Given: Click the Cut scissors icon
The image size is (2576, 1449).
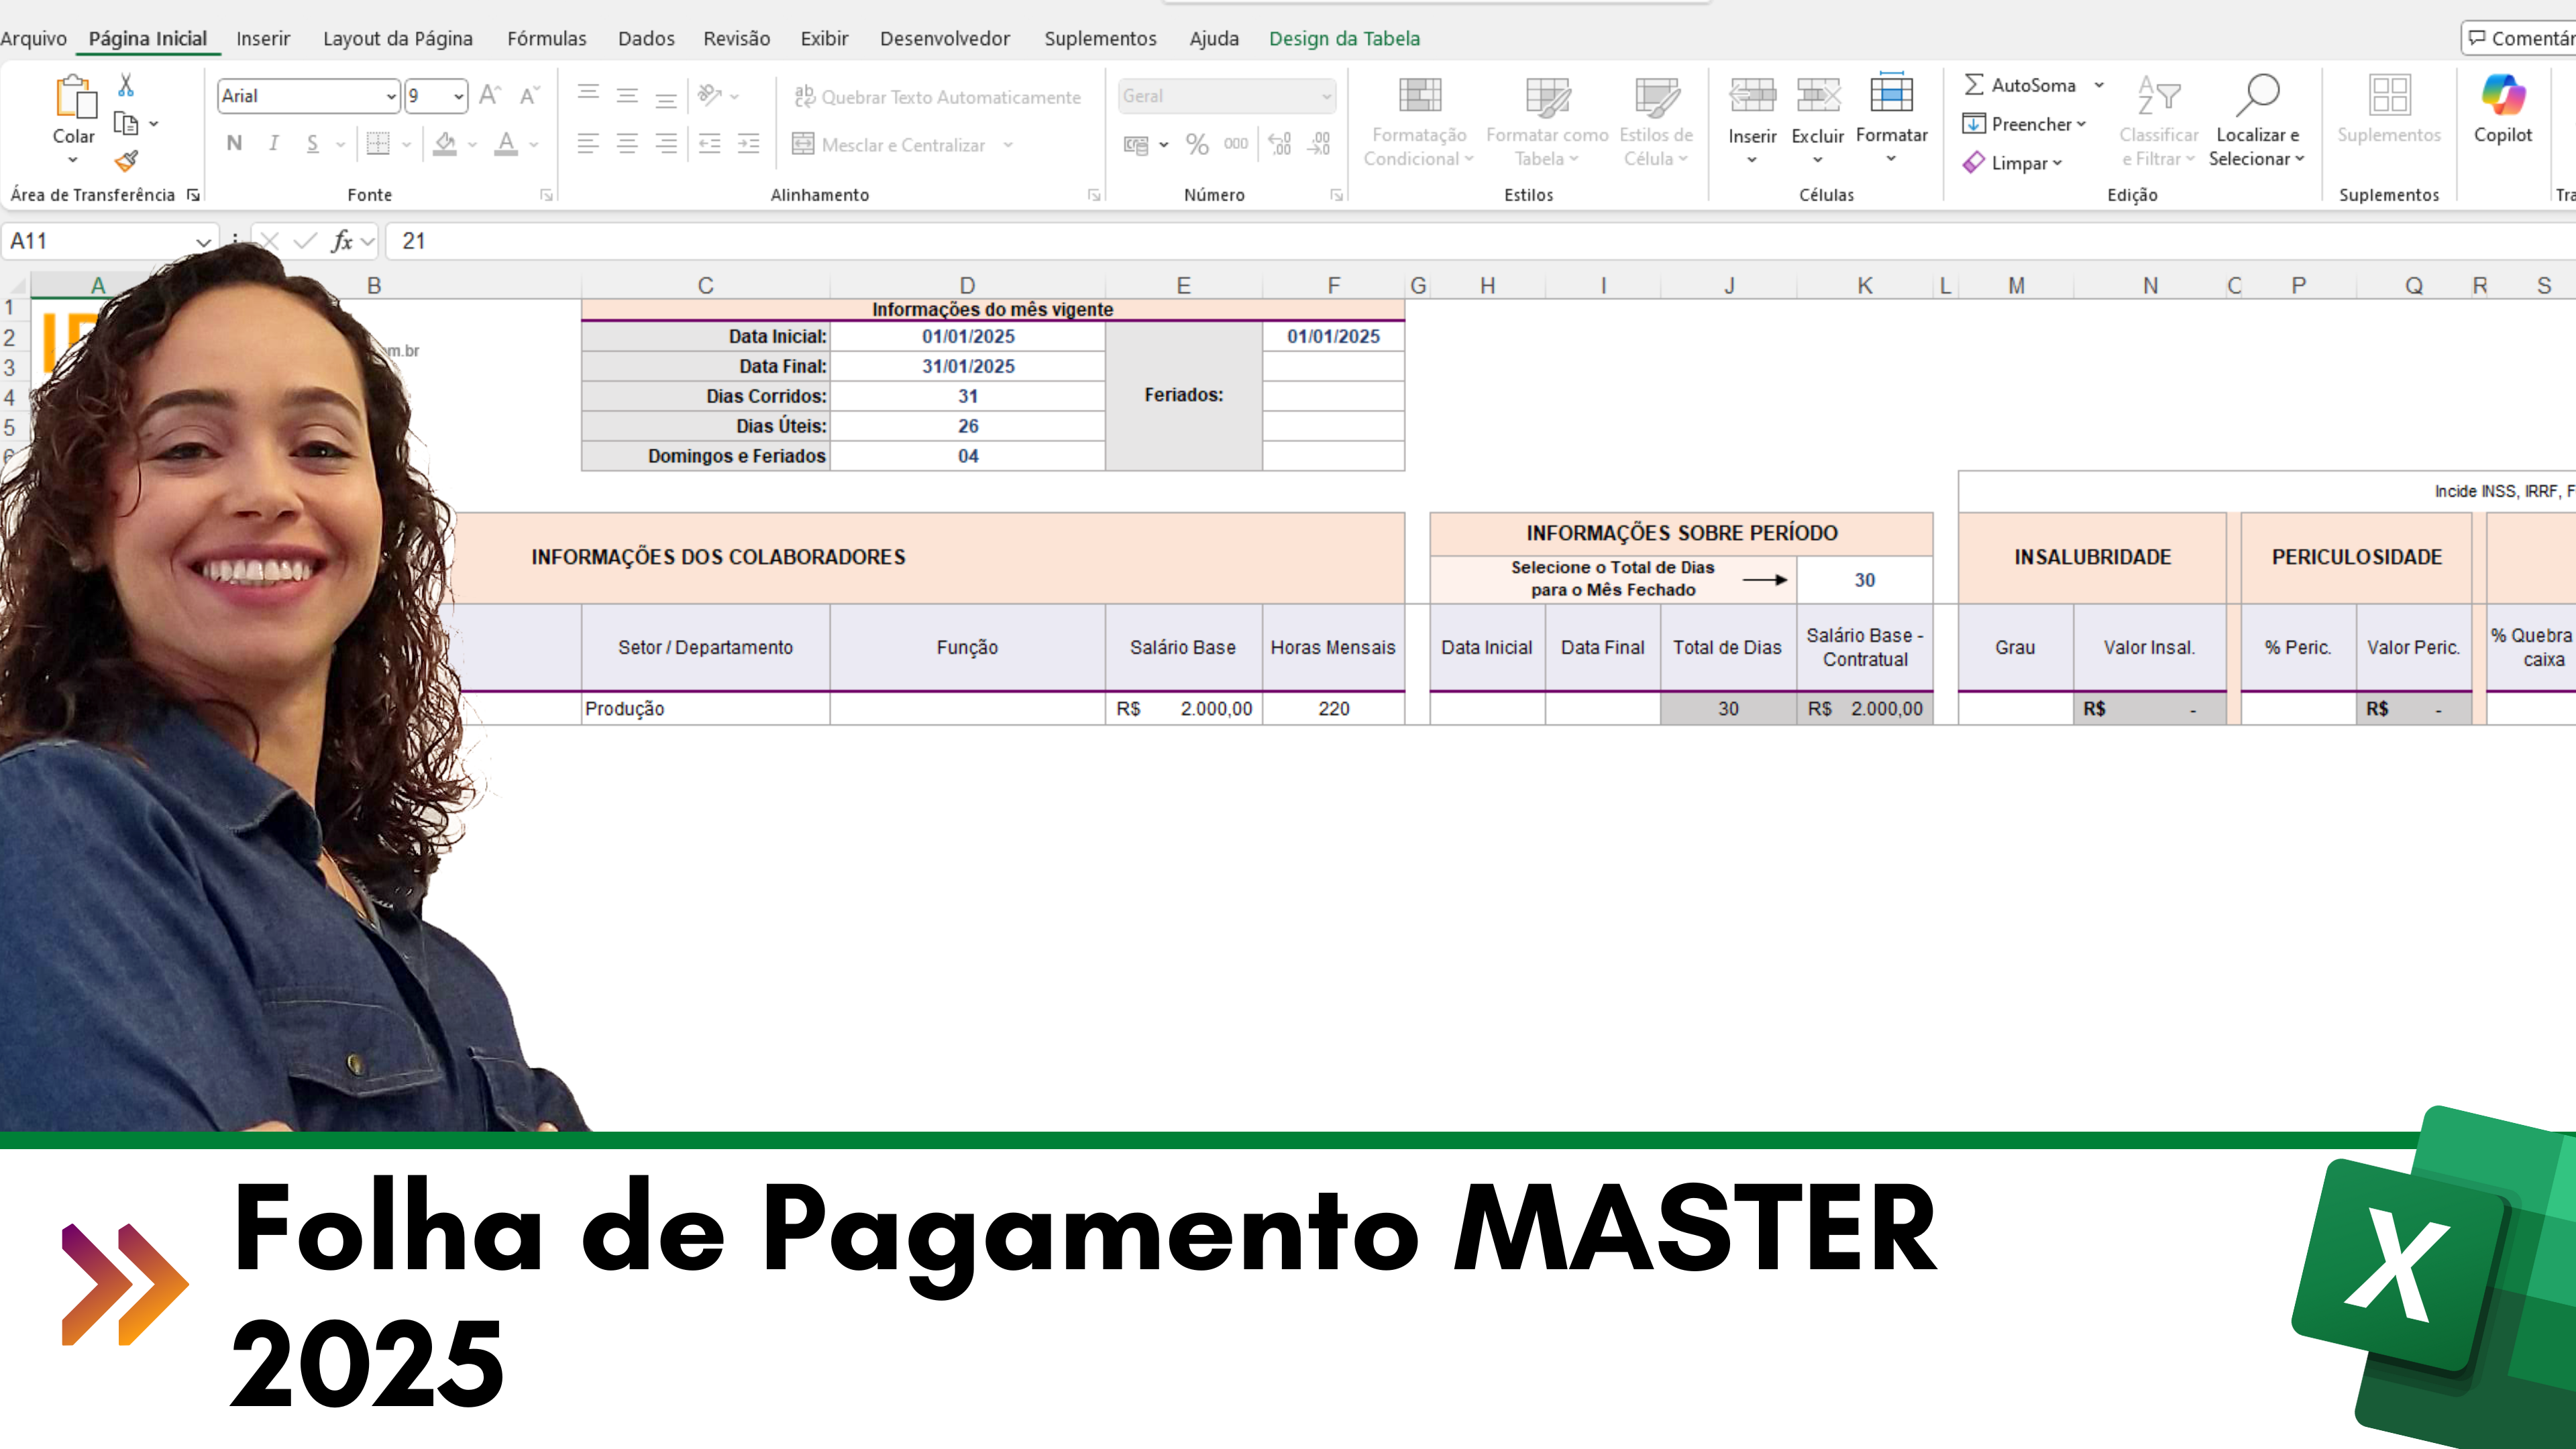Looking at the screenshot, I should point(126,85).
